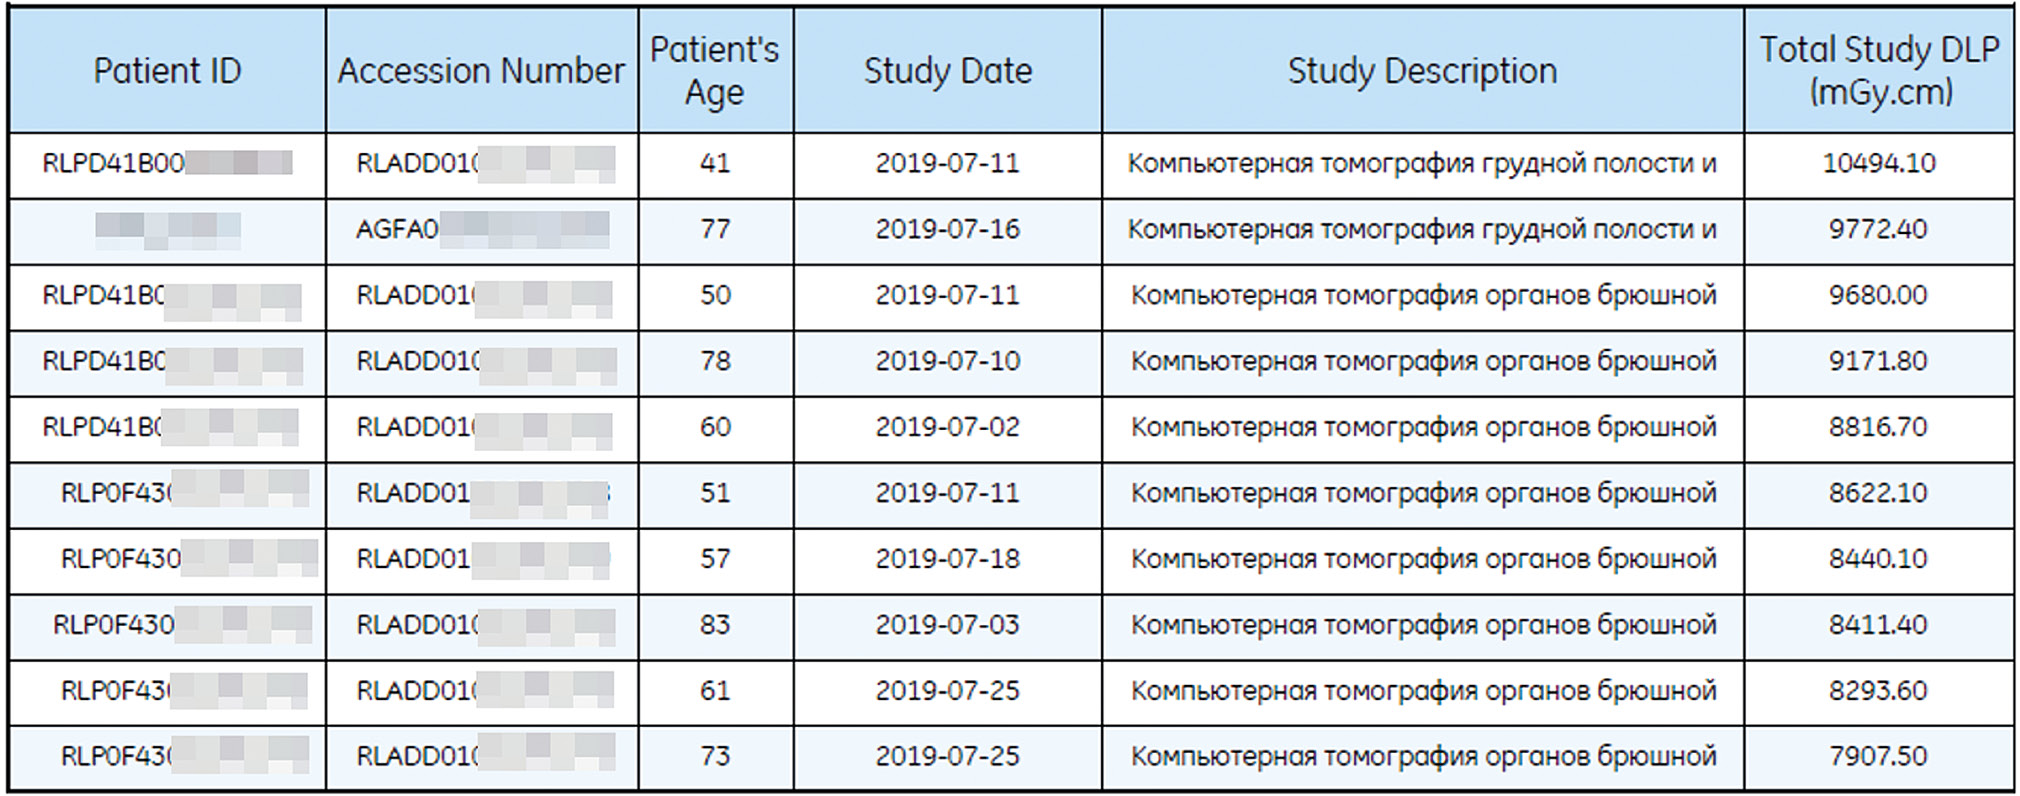Click study date 2019-07-02

[947, 427]
